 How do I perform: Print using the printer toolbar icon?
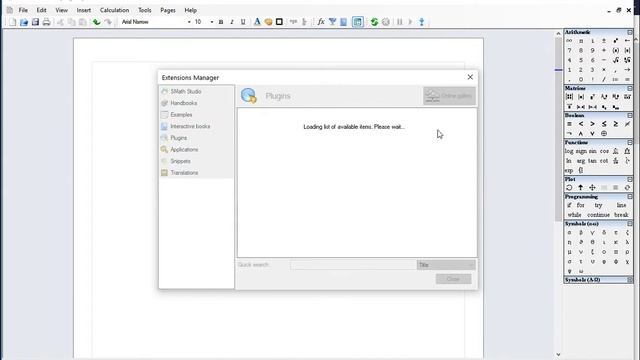pyautogui.click(x=46, y=22)
